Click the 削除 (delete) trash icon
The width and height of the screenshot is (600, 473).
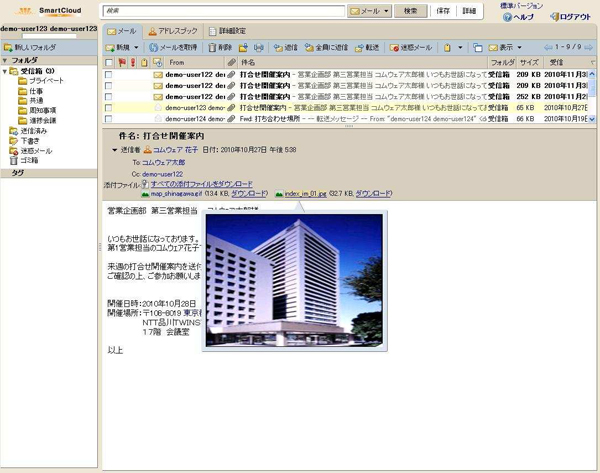coord(220,47)
